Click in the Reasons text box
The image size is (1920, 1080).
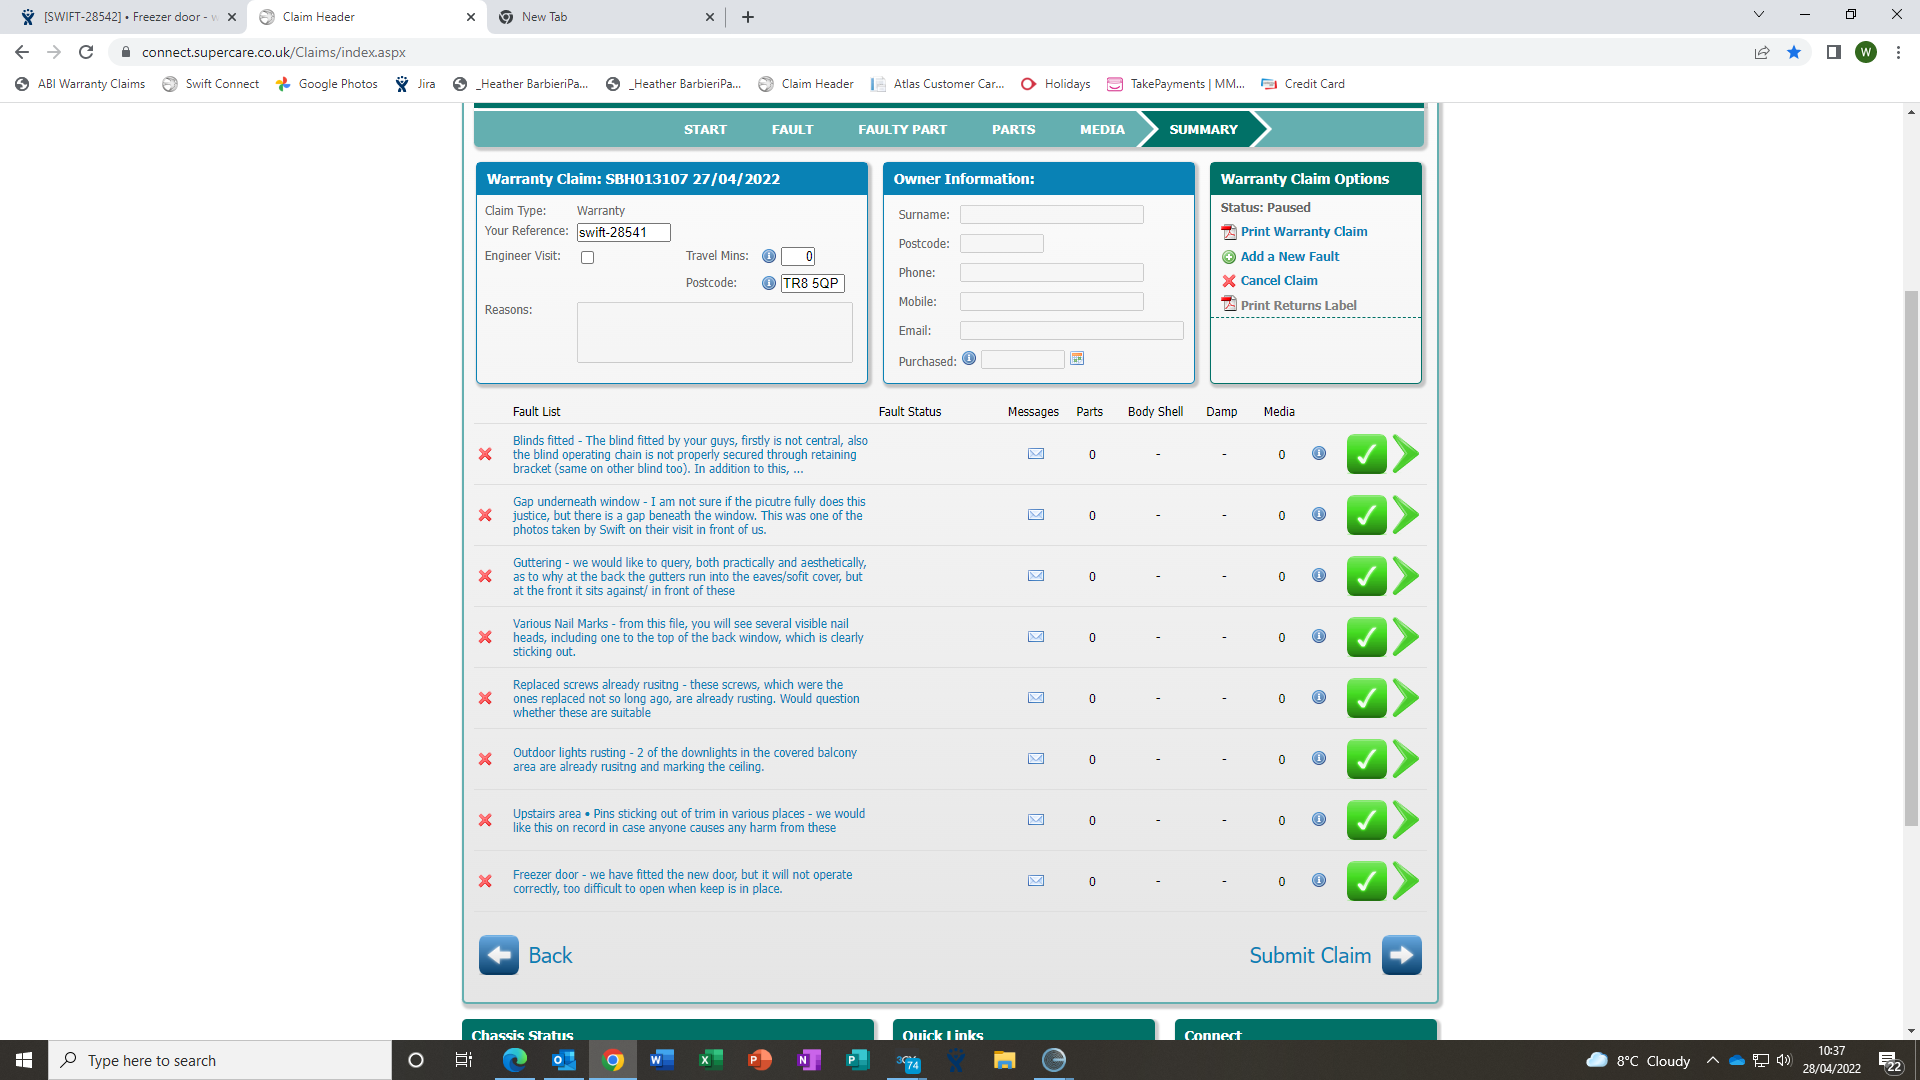[x=714, y=333]
